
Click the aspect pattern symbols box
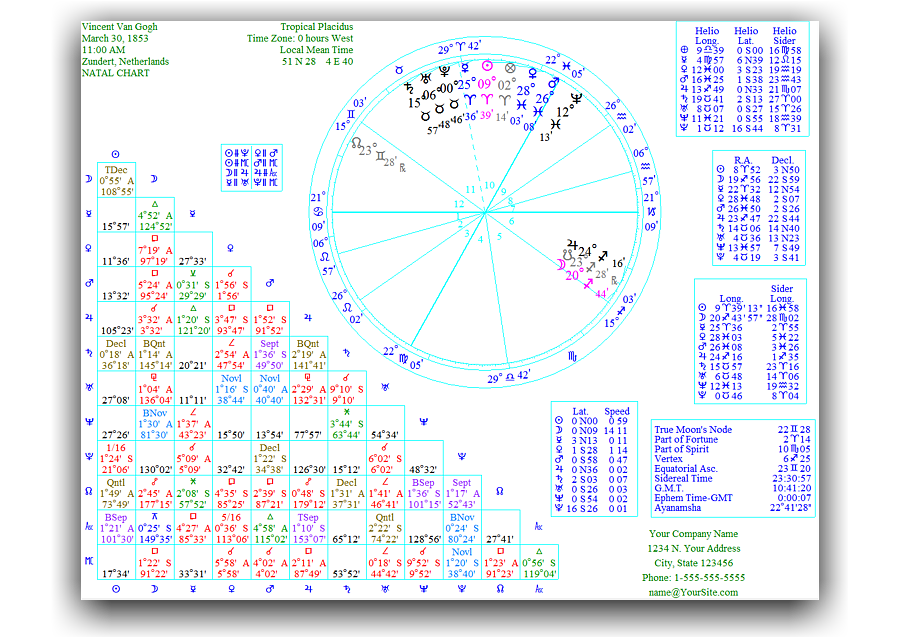click(x=251, y=167)
